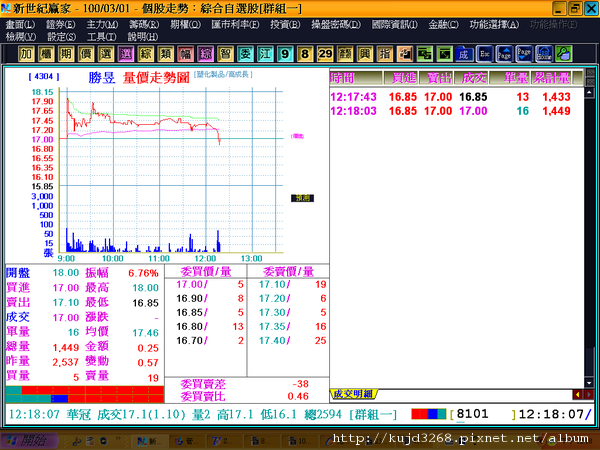This screenshot has width=600, height=450.
Task: Open the 設定(S) menu
Action: coord(61,37)
